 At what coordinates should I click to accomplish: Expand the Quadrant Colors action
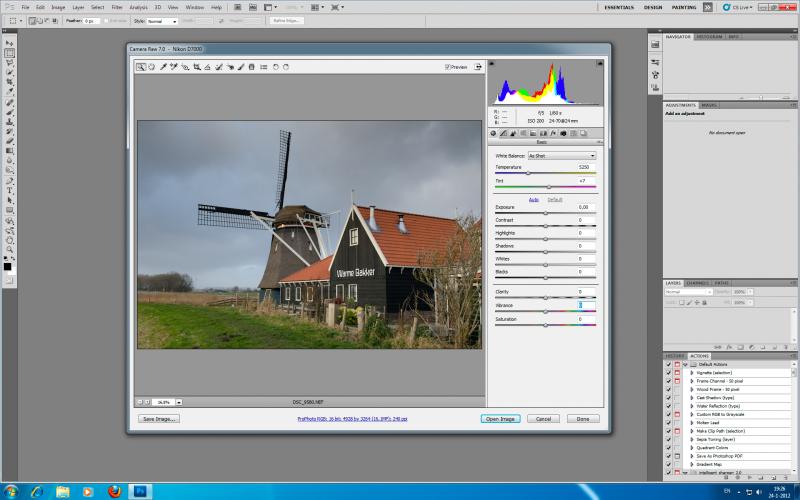[x=692, y=448]
